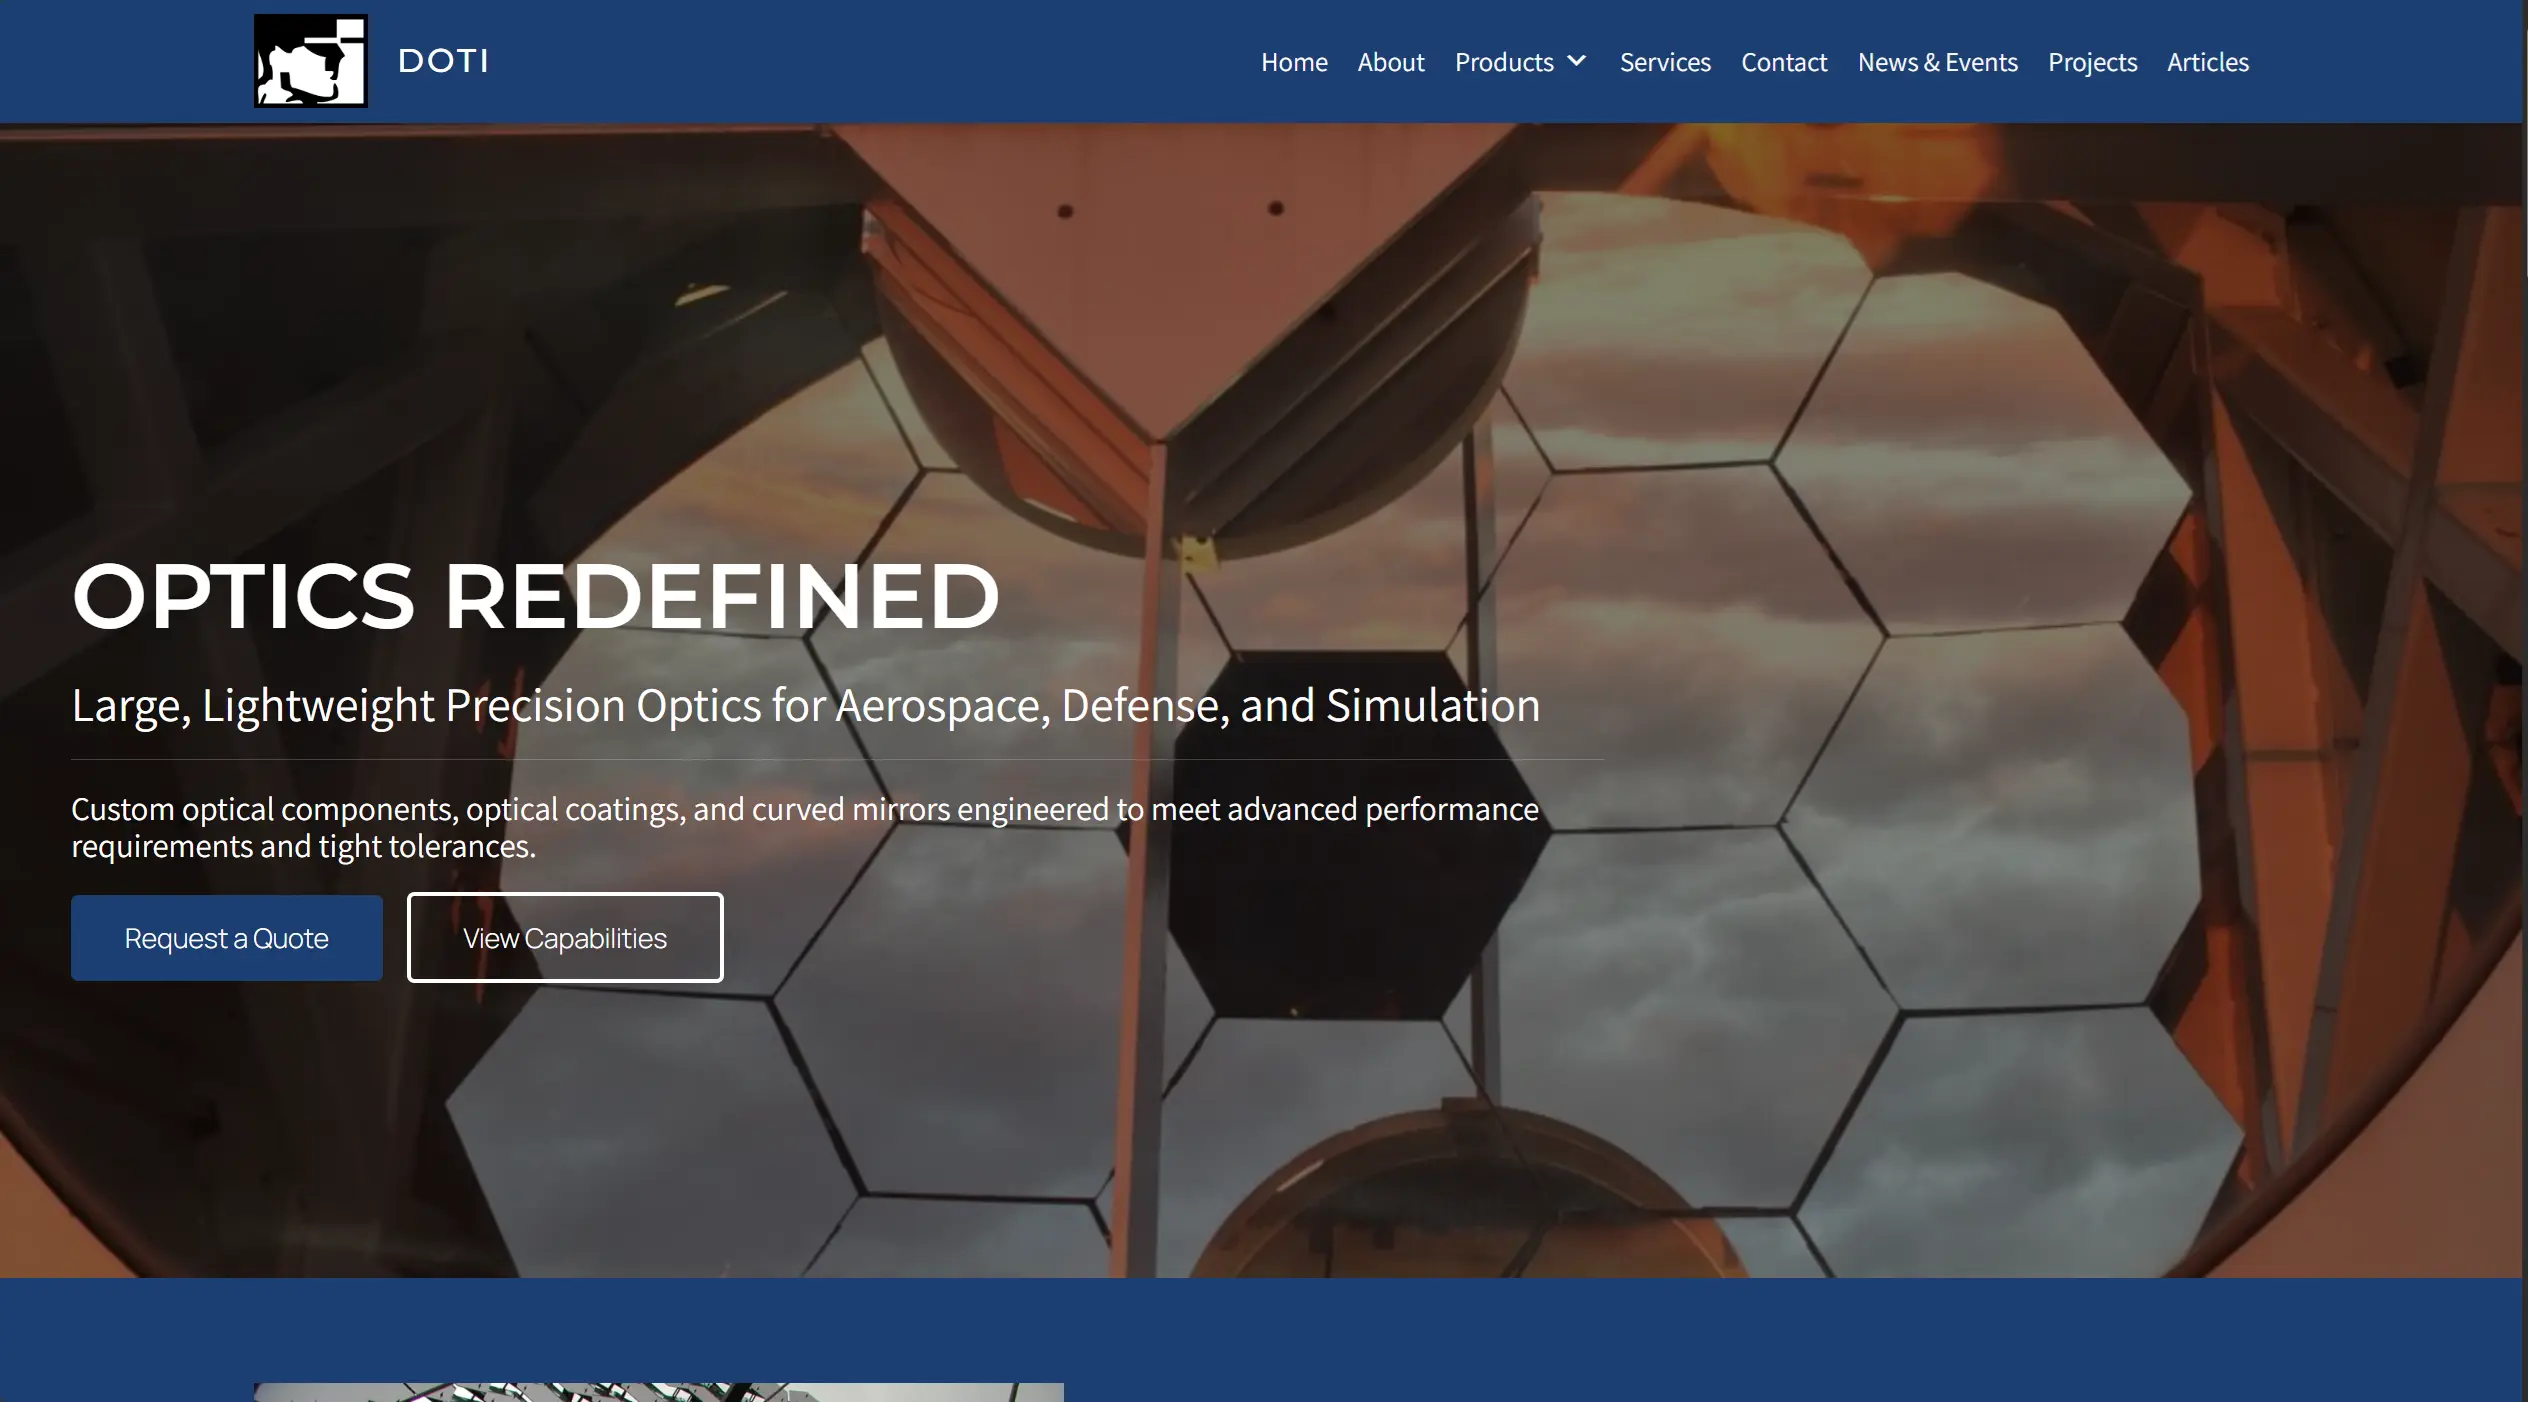Select the OPTICS REDEFINED heading

(x=536, y=596)
